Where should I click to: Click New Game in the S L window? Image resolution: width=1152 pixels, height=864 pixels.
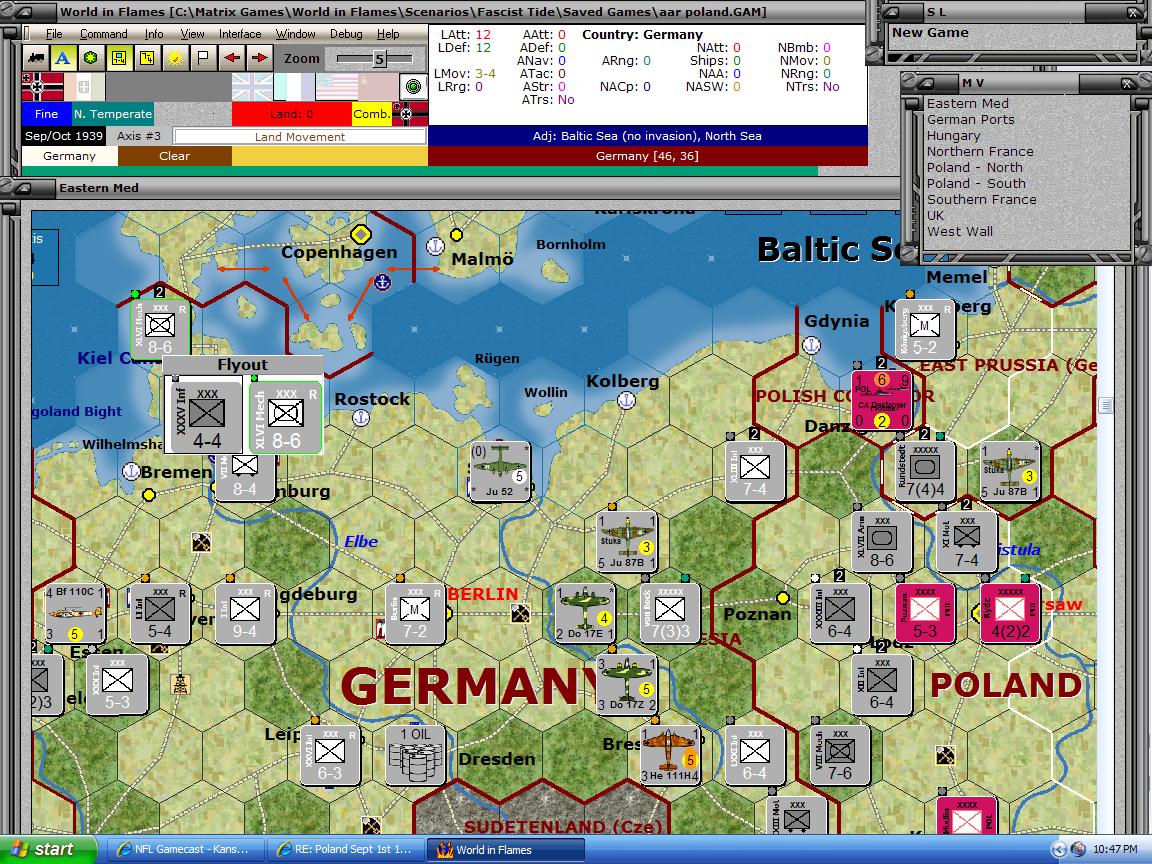click(x=930, y=33)
